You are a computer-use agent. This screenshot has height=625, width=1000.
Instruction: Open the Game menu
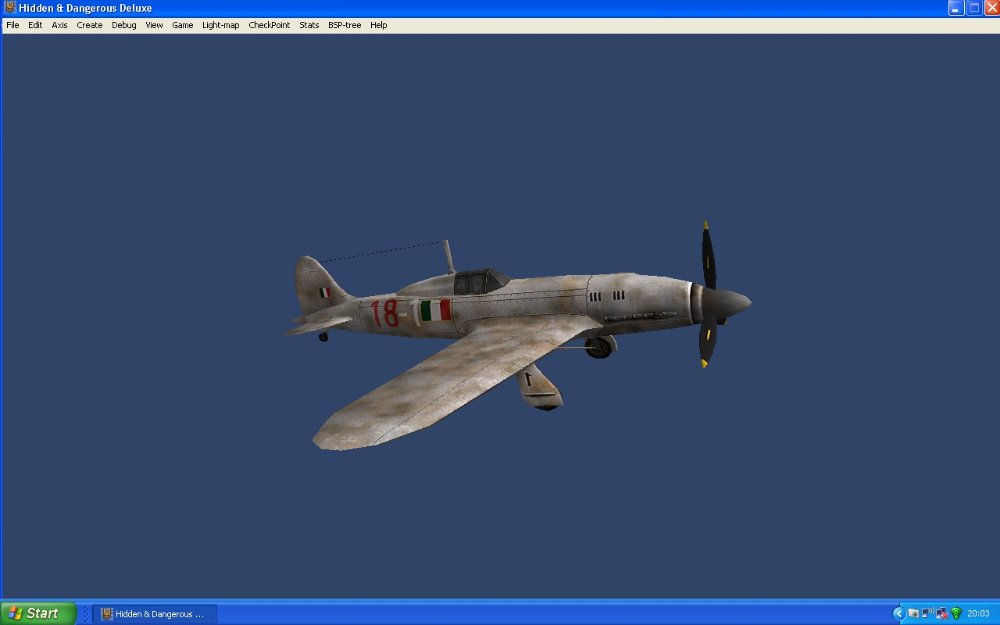182,25
